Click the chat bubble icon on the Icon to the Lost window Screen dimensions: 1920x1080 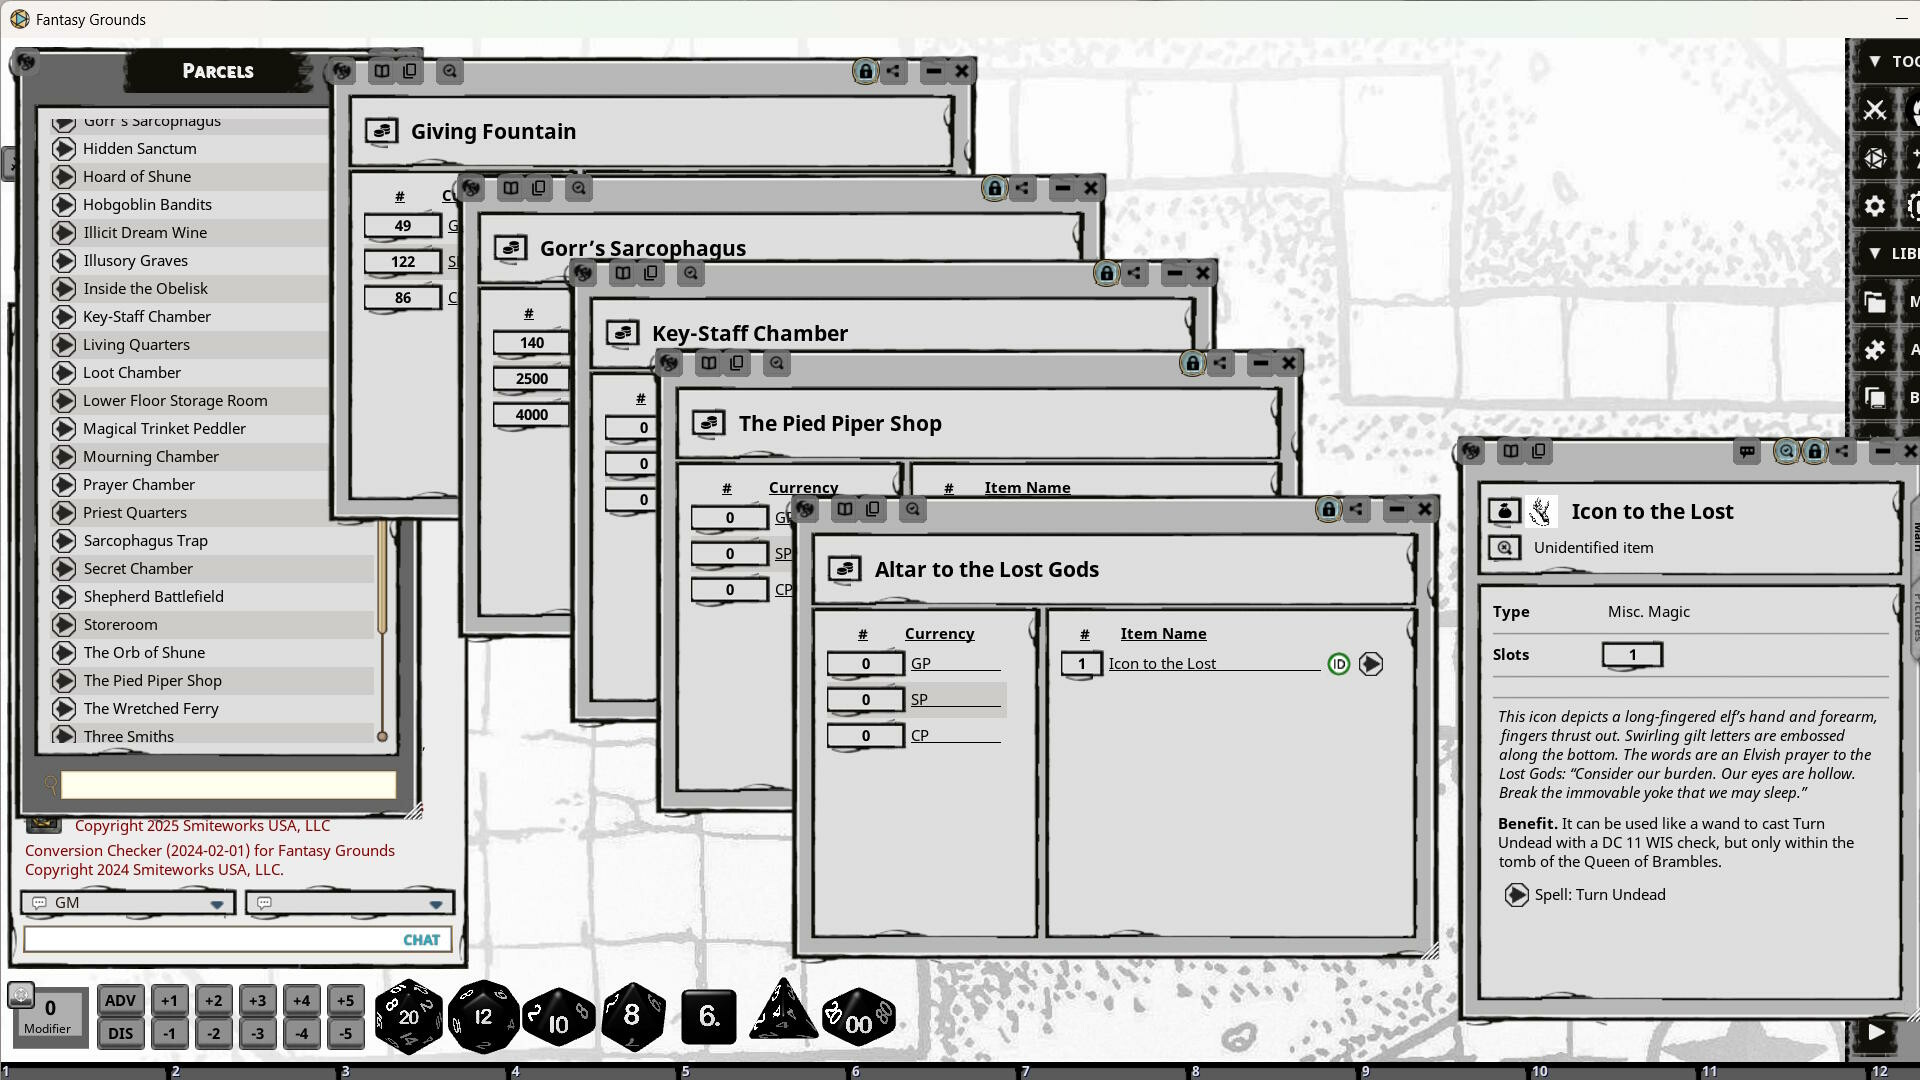pos(1747,452)
